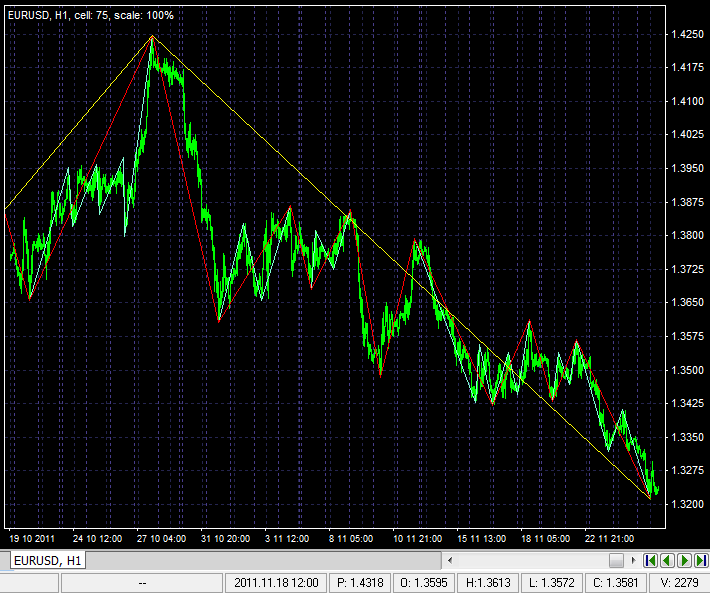Click the 10 11 21:00 time axis label
Viewport: 710px width, 593px height.
coord(417,539)
